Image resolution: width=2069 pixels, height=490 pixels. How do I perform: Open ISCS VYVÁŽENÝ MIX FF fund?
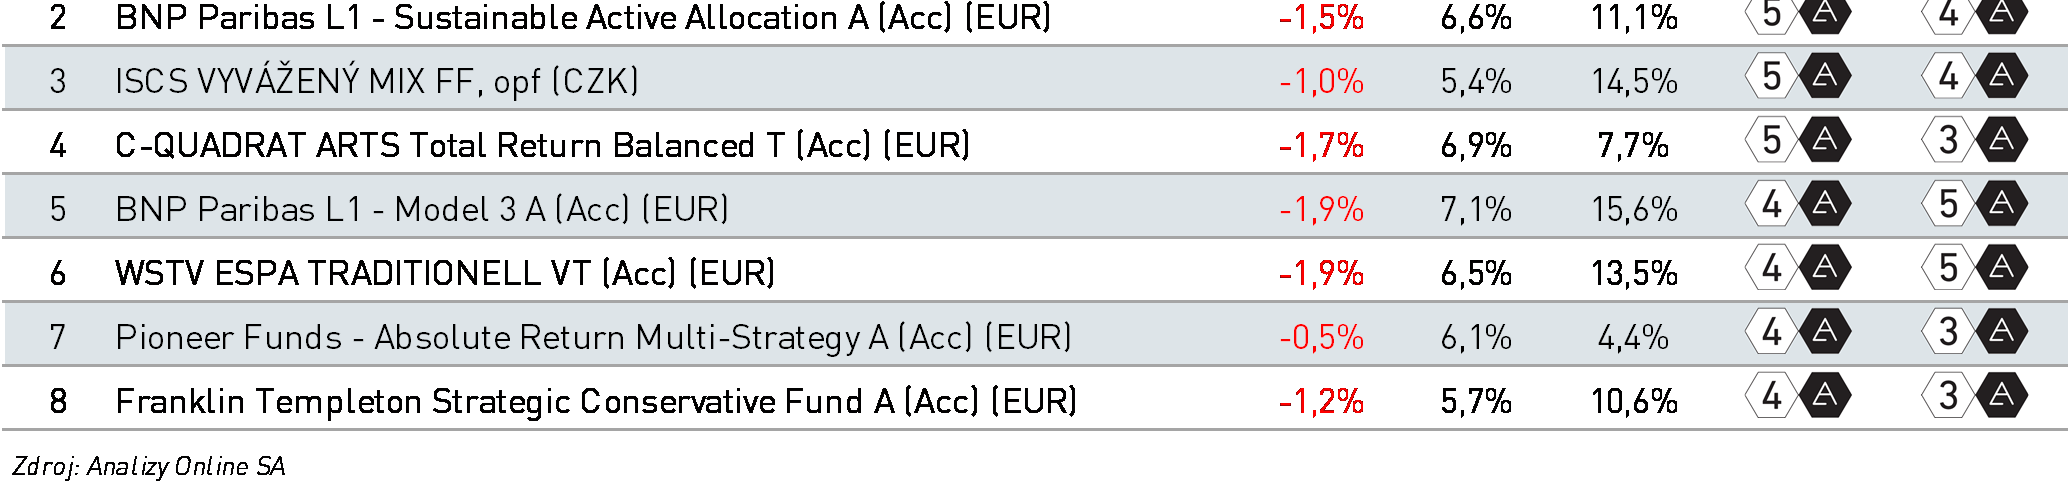377,80
